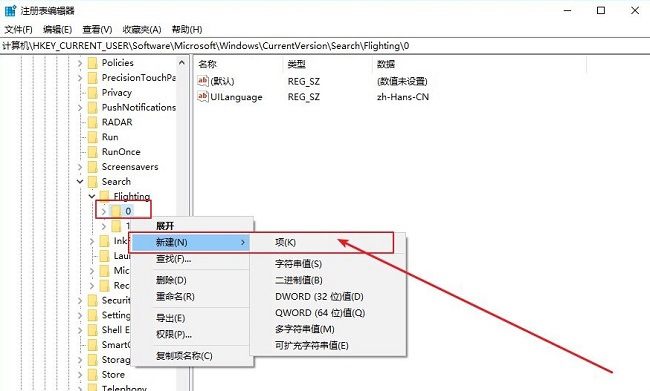Close the Registry Editor window
This screenshot has height=391, width=650.
tap(635, 10)
